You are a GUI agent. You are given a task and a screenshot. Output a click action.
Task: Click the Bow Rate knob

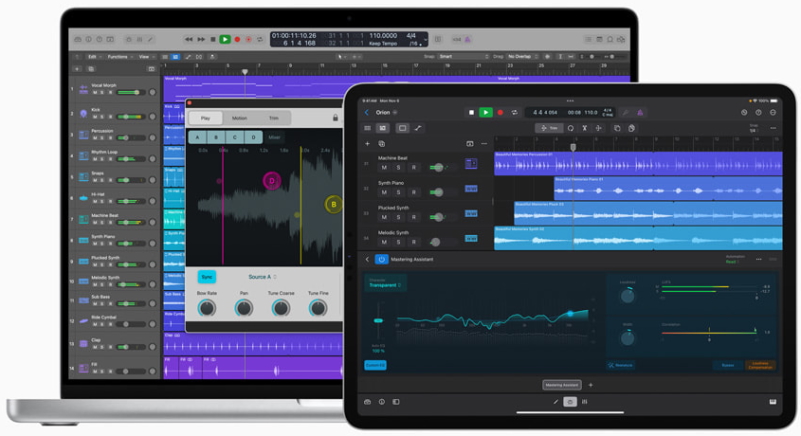coord(206,308)
